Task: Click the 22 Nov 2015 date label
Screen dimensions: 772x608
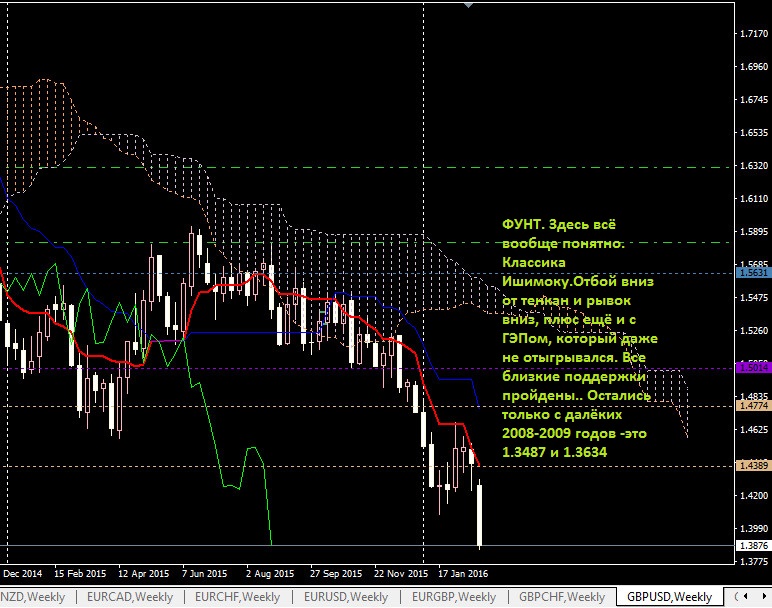Action: point(401,574)
